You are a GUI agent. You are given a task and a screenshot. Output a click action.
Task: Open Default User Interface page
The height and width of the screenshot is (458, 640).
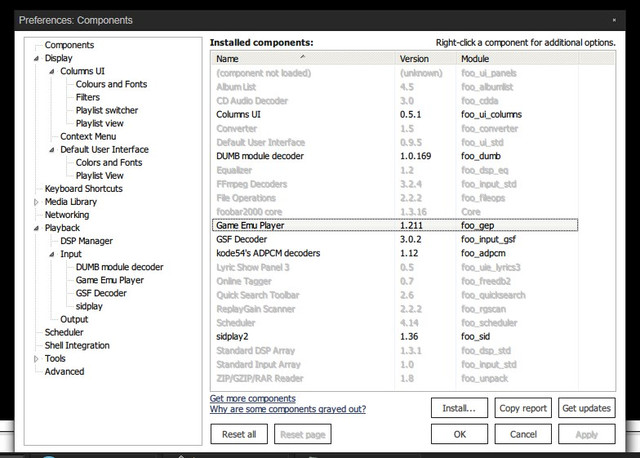pyautogui.click(x=104, y=149)
